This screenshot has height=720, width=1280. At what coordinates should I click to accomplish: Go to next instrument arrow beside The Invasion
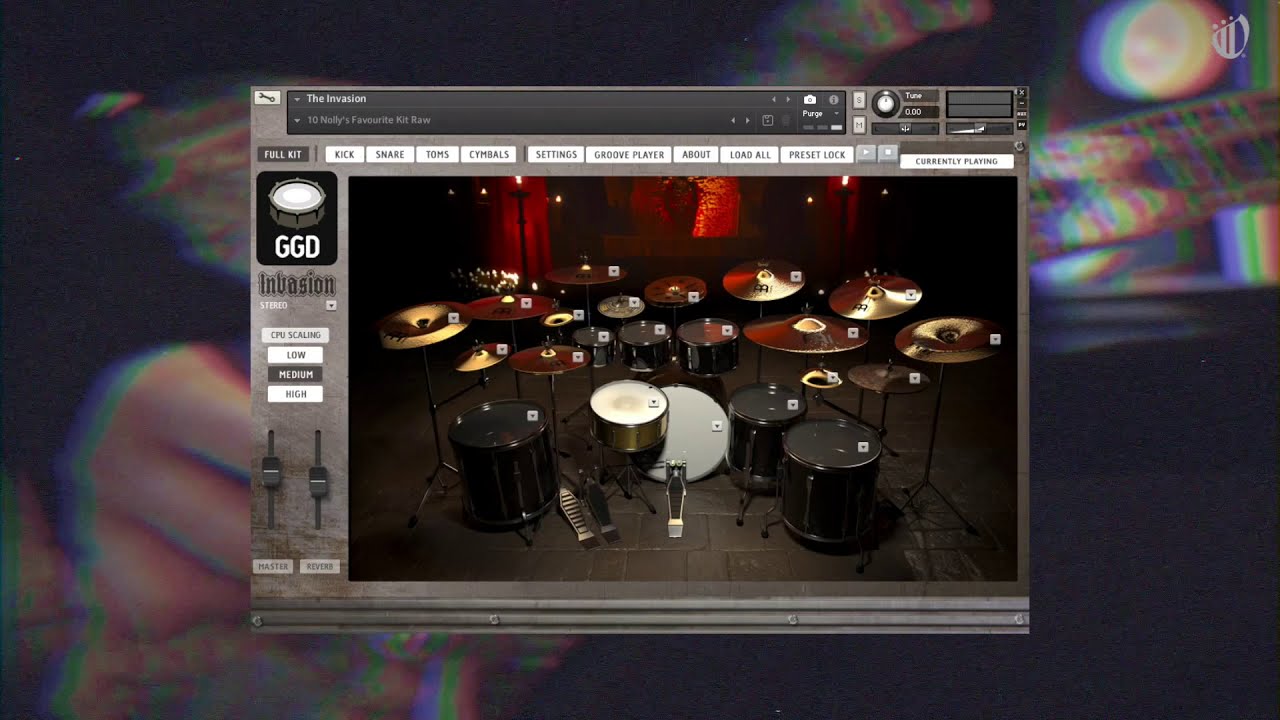pyautogui.click(x=788, y=100)
